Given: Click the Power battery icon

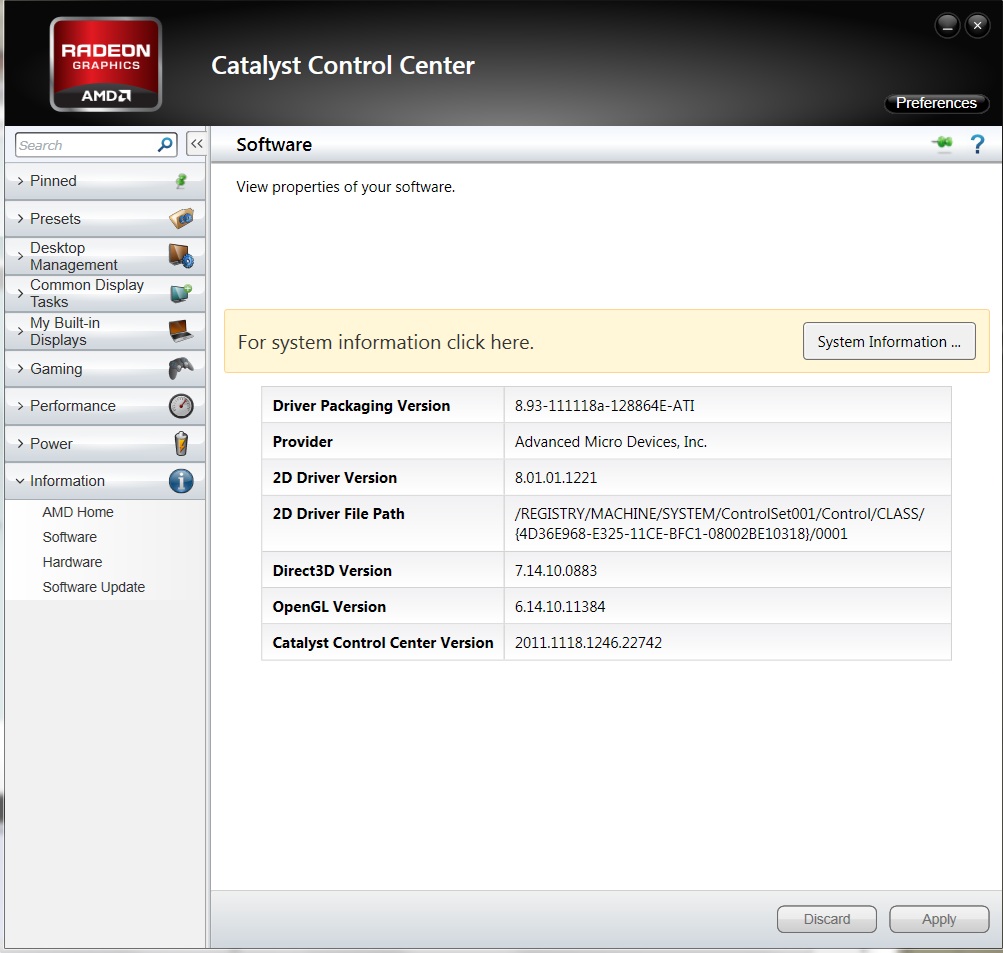Looking at the screenshot, I should click(x=181, y=443).
